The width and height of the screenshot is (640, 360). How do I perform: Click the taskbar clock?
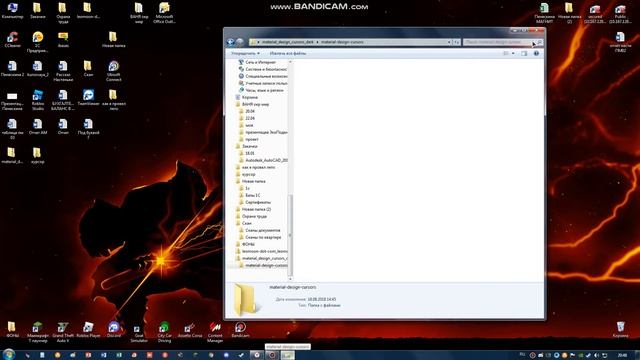coord(622,355)
